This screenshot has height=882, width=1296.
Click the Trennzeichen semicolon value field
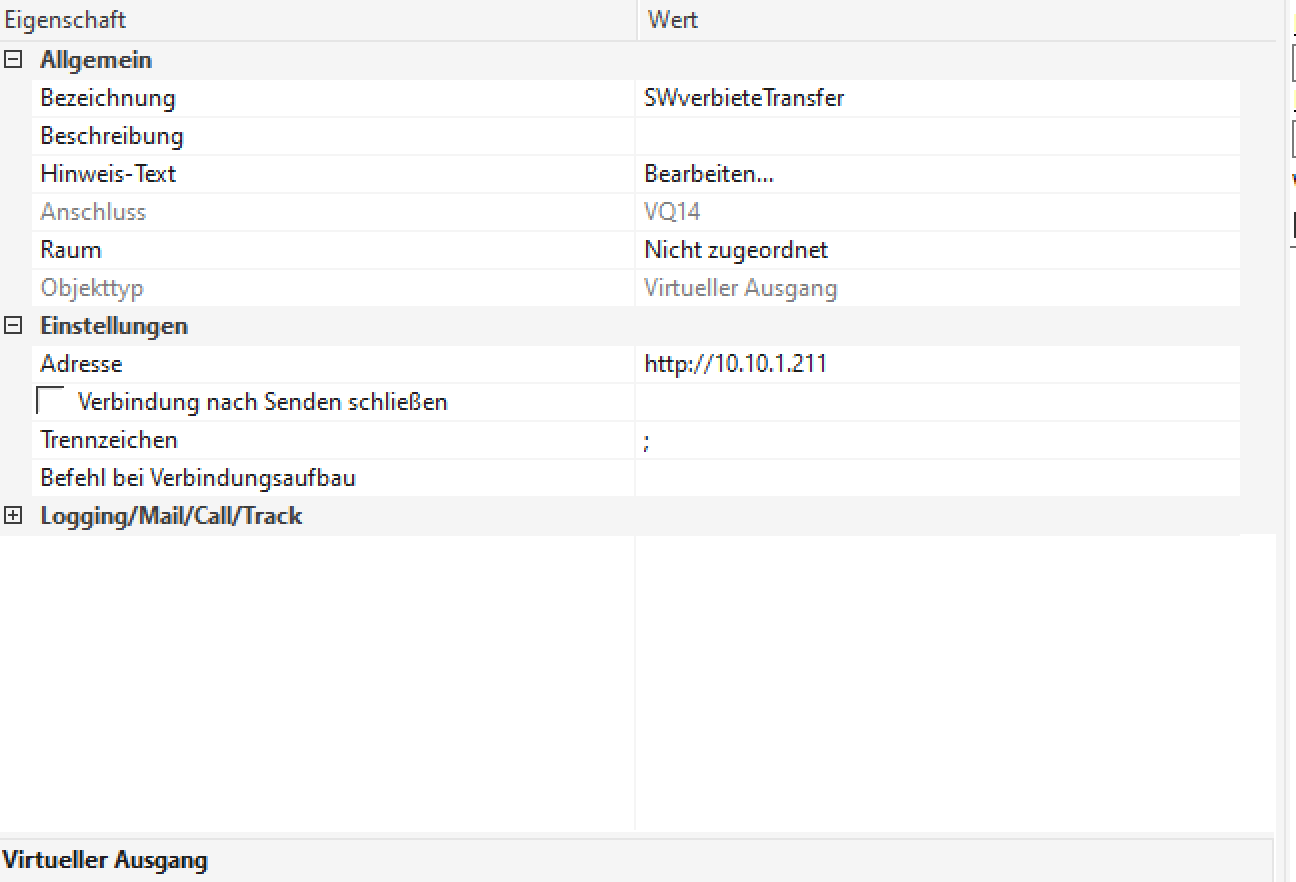936,440
